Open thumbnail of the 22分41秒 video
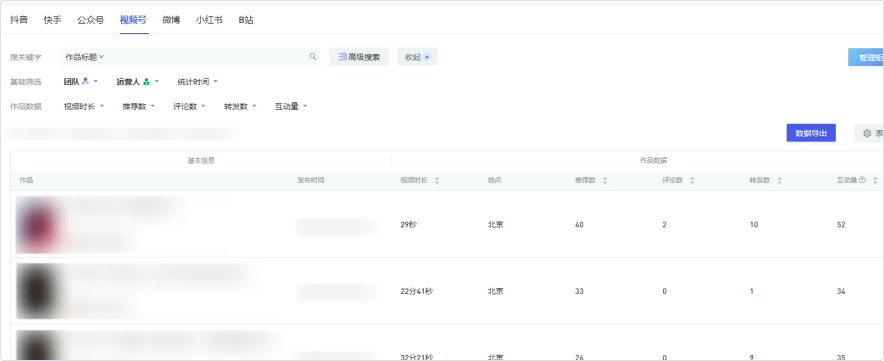This screenshot has width=884, height=361. point(38,291)
